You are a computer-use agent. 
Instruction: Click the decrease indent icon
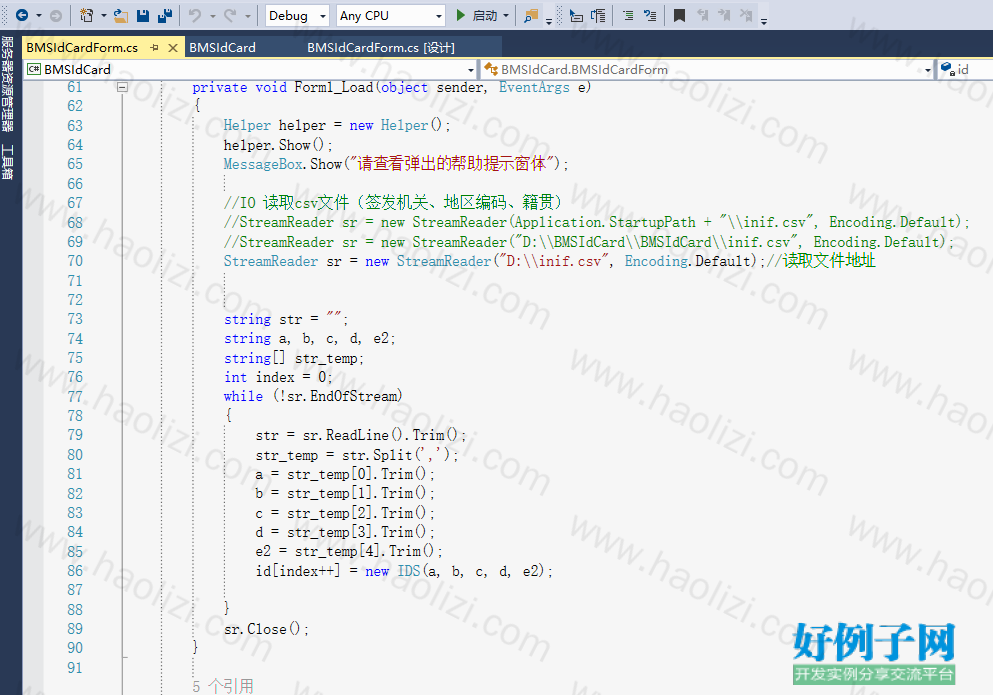(628, 15)
